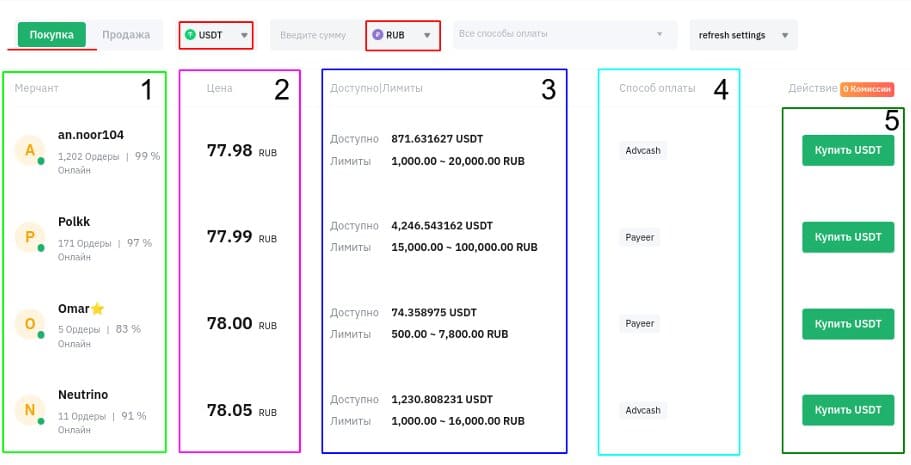Click the Доступно|Лимиты column header
The image size is (911, 465).
376,88
